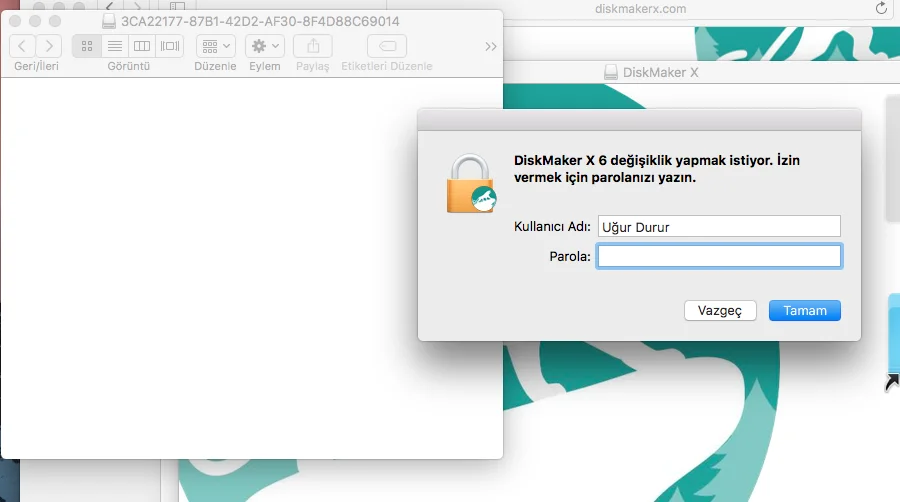
Task: Click the Paylaş share icon
Action: click(x=313, y=46)
